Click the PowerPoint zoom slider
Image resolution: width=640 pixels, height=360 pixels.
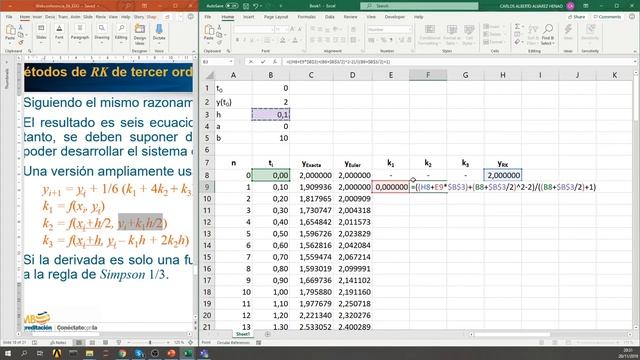[150, 342]
